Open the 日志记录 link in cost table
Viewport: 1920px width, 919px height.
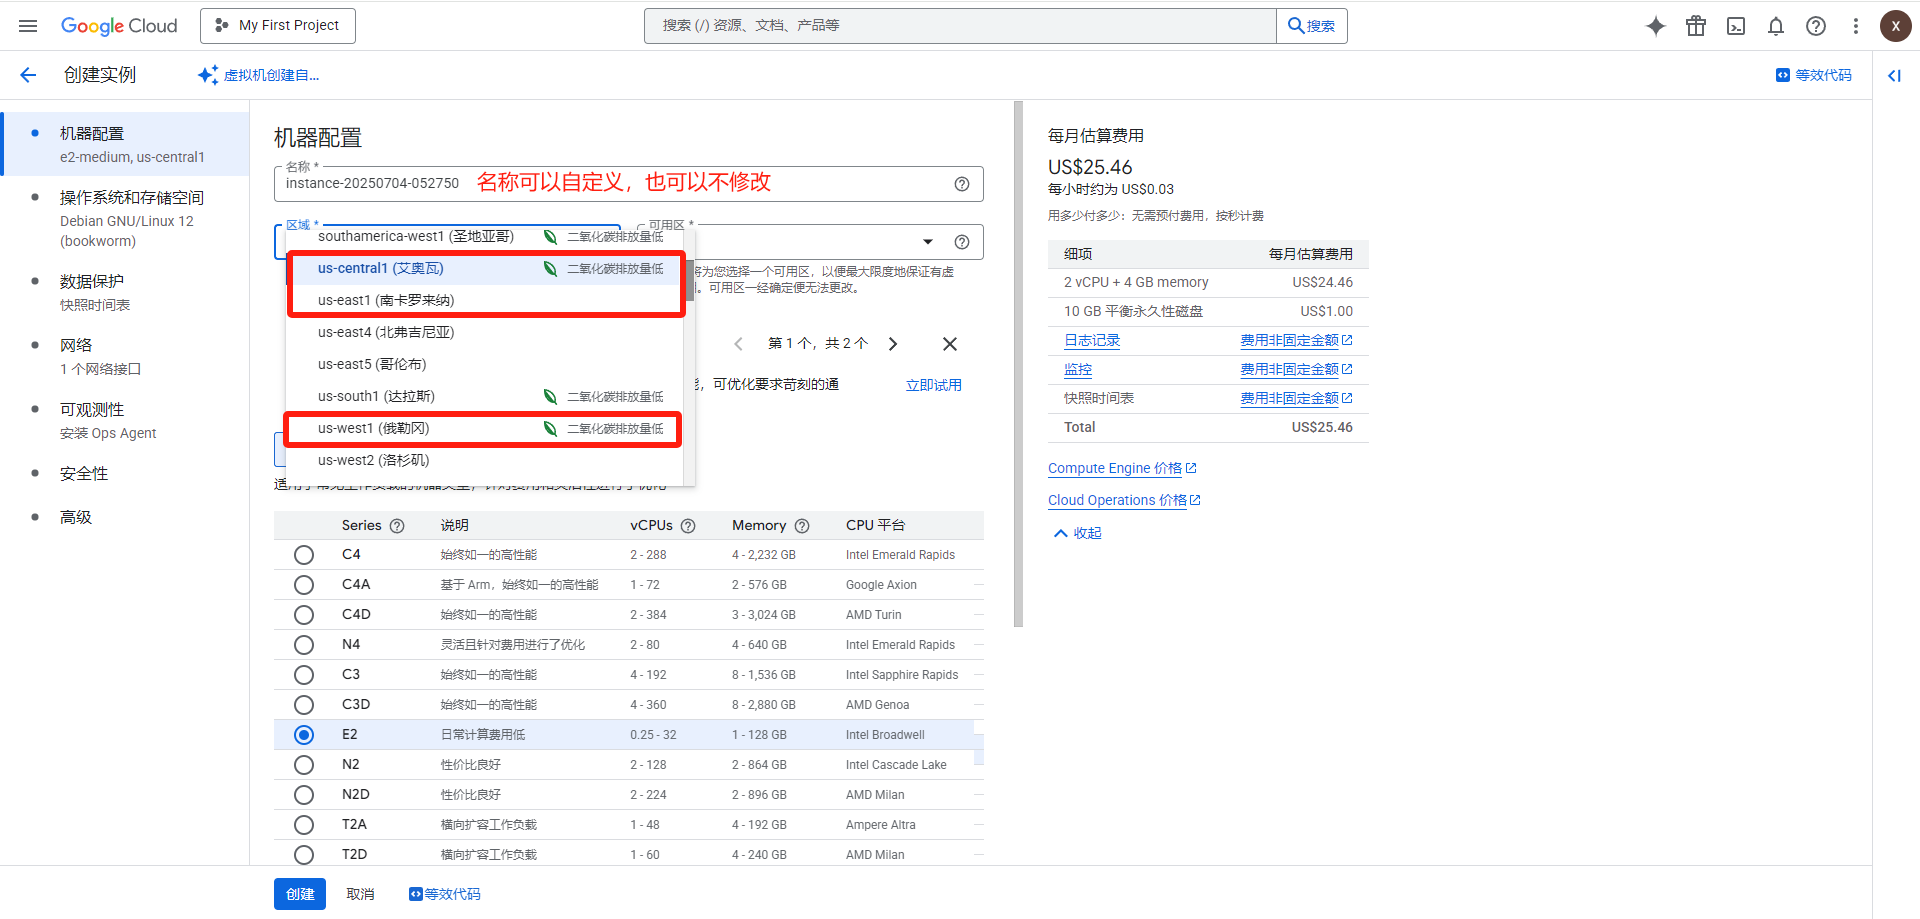[x=1092, y=341]
